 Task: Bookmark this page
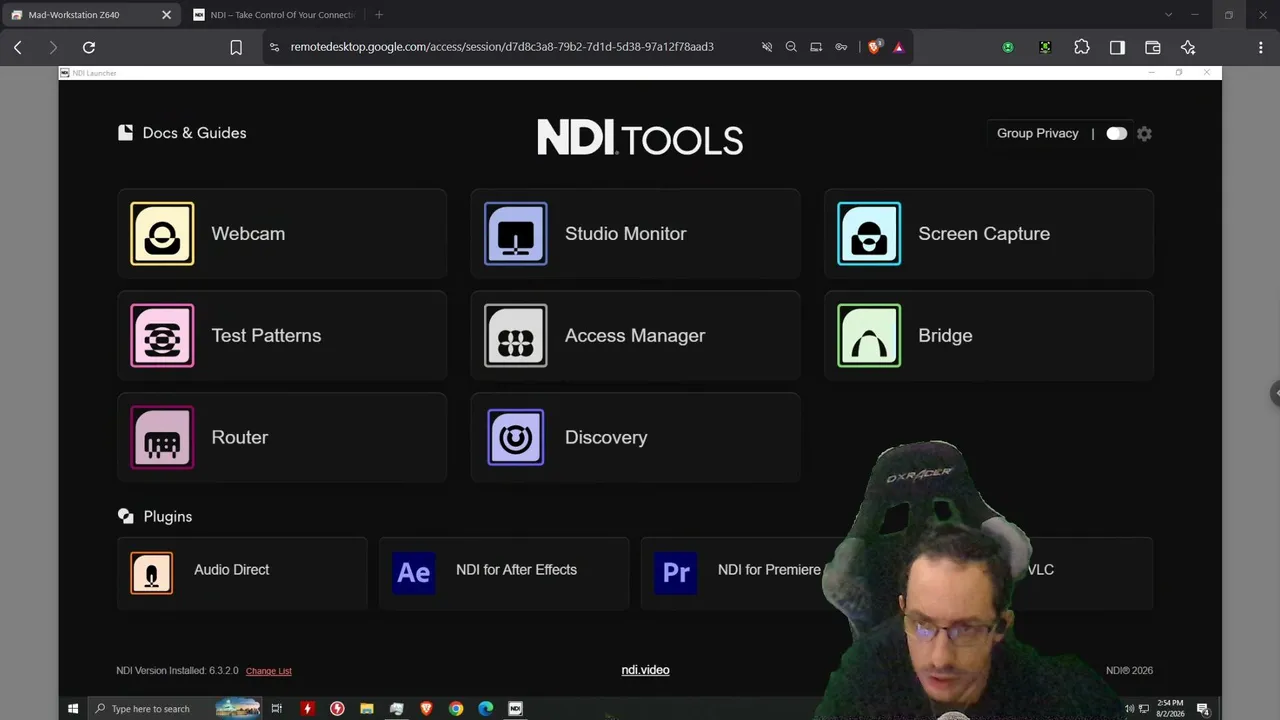(x=236, y=47)
